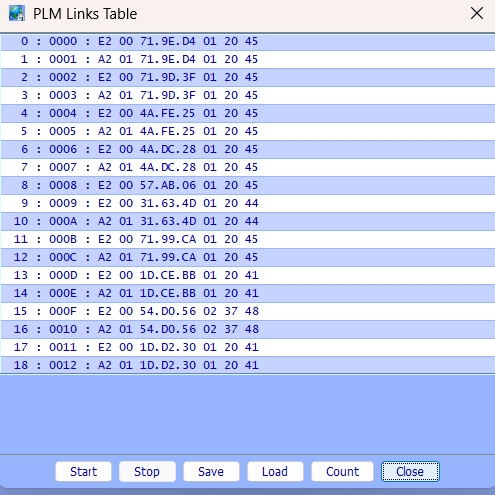
Task: Click the Load button
Action: point(275,471)
